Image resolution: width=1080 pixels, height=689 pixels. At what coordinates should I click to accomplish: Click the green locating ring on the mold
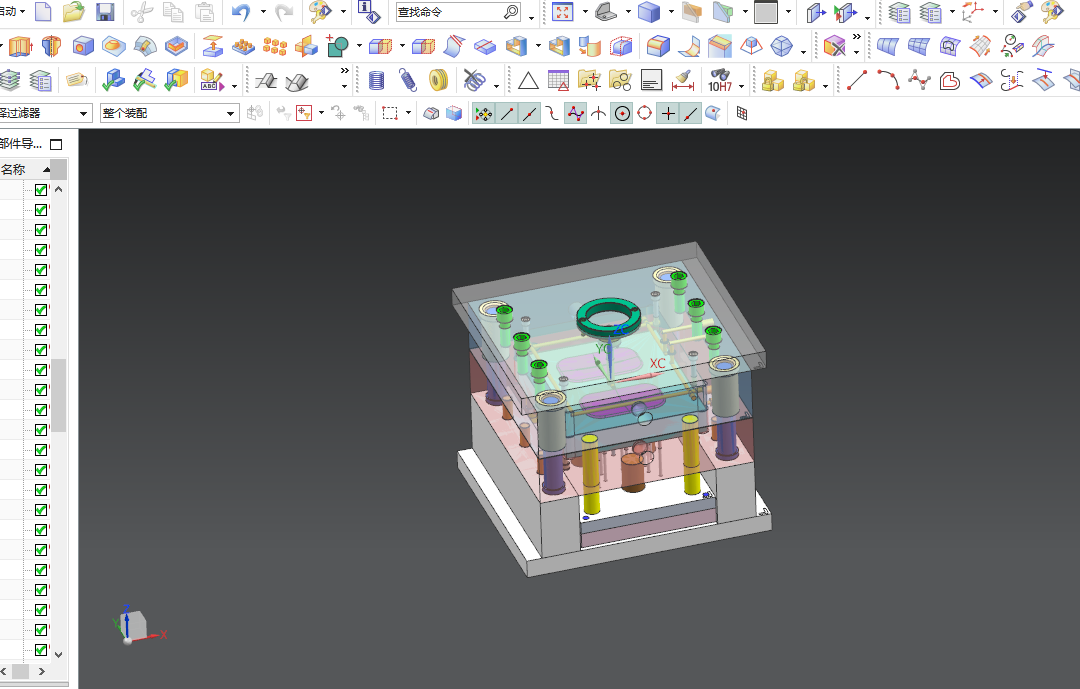pyautogui.click(x=609, y=318)
